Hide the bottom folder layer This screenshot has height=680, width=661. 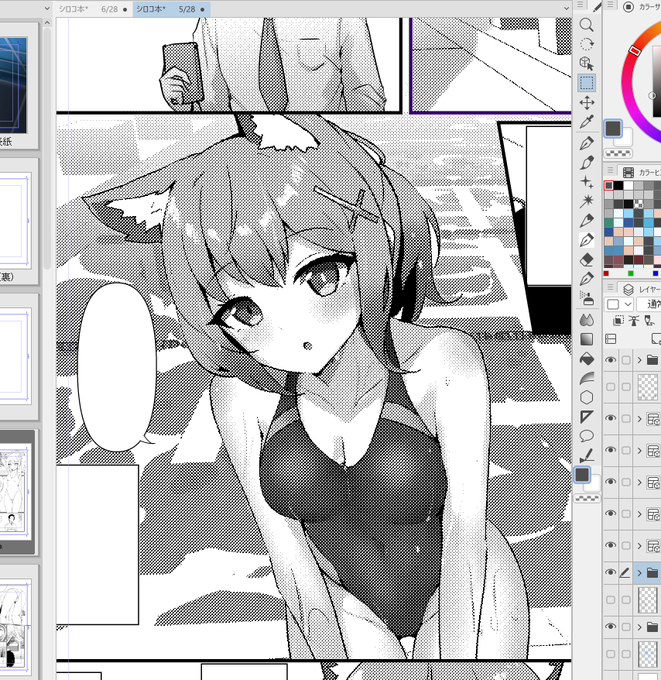point(610,627)
